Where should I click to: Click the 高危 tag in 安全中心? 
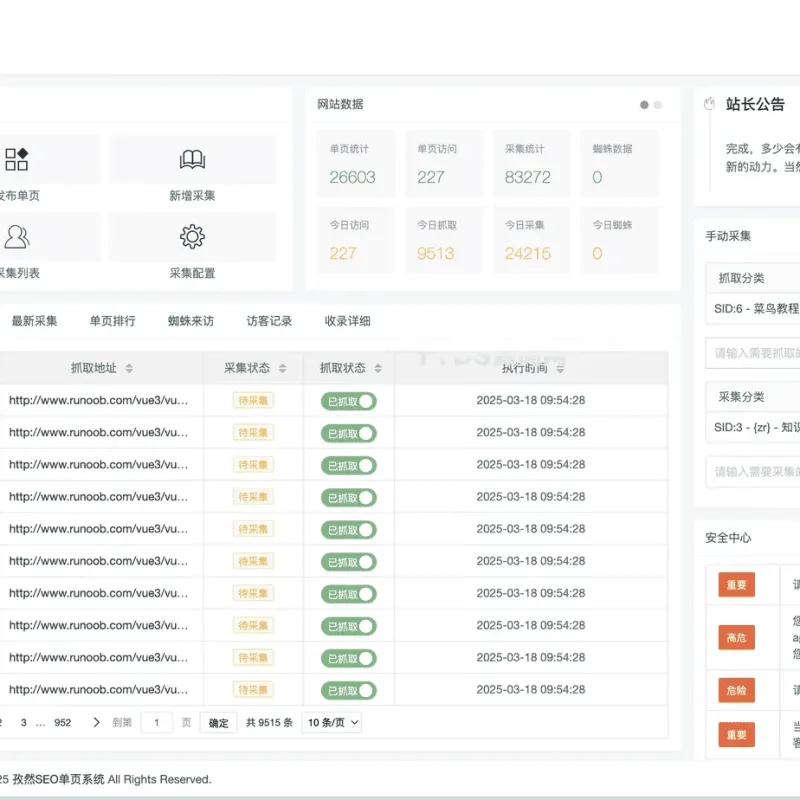tap(736, 637)
